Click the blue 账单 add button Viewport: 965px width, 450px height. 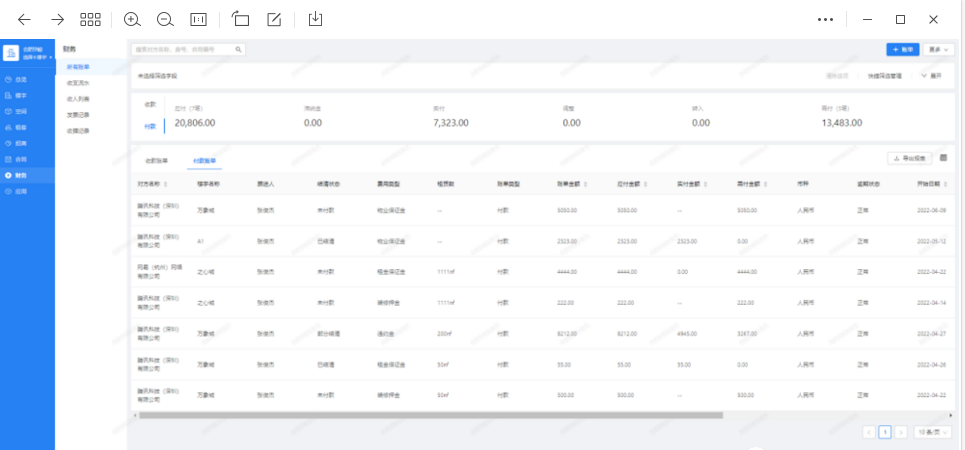point(902,48)
